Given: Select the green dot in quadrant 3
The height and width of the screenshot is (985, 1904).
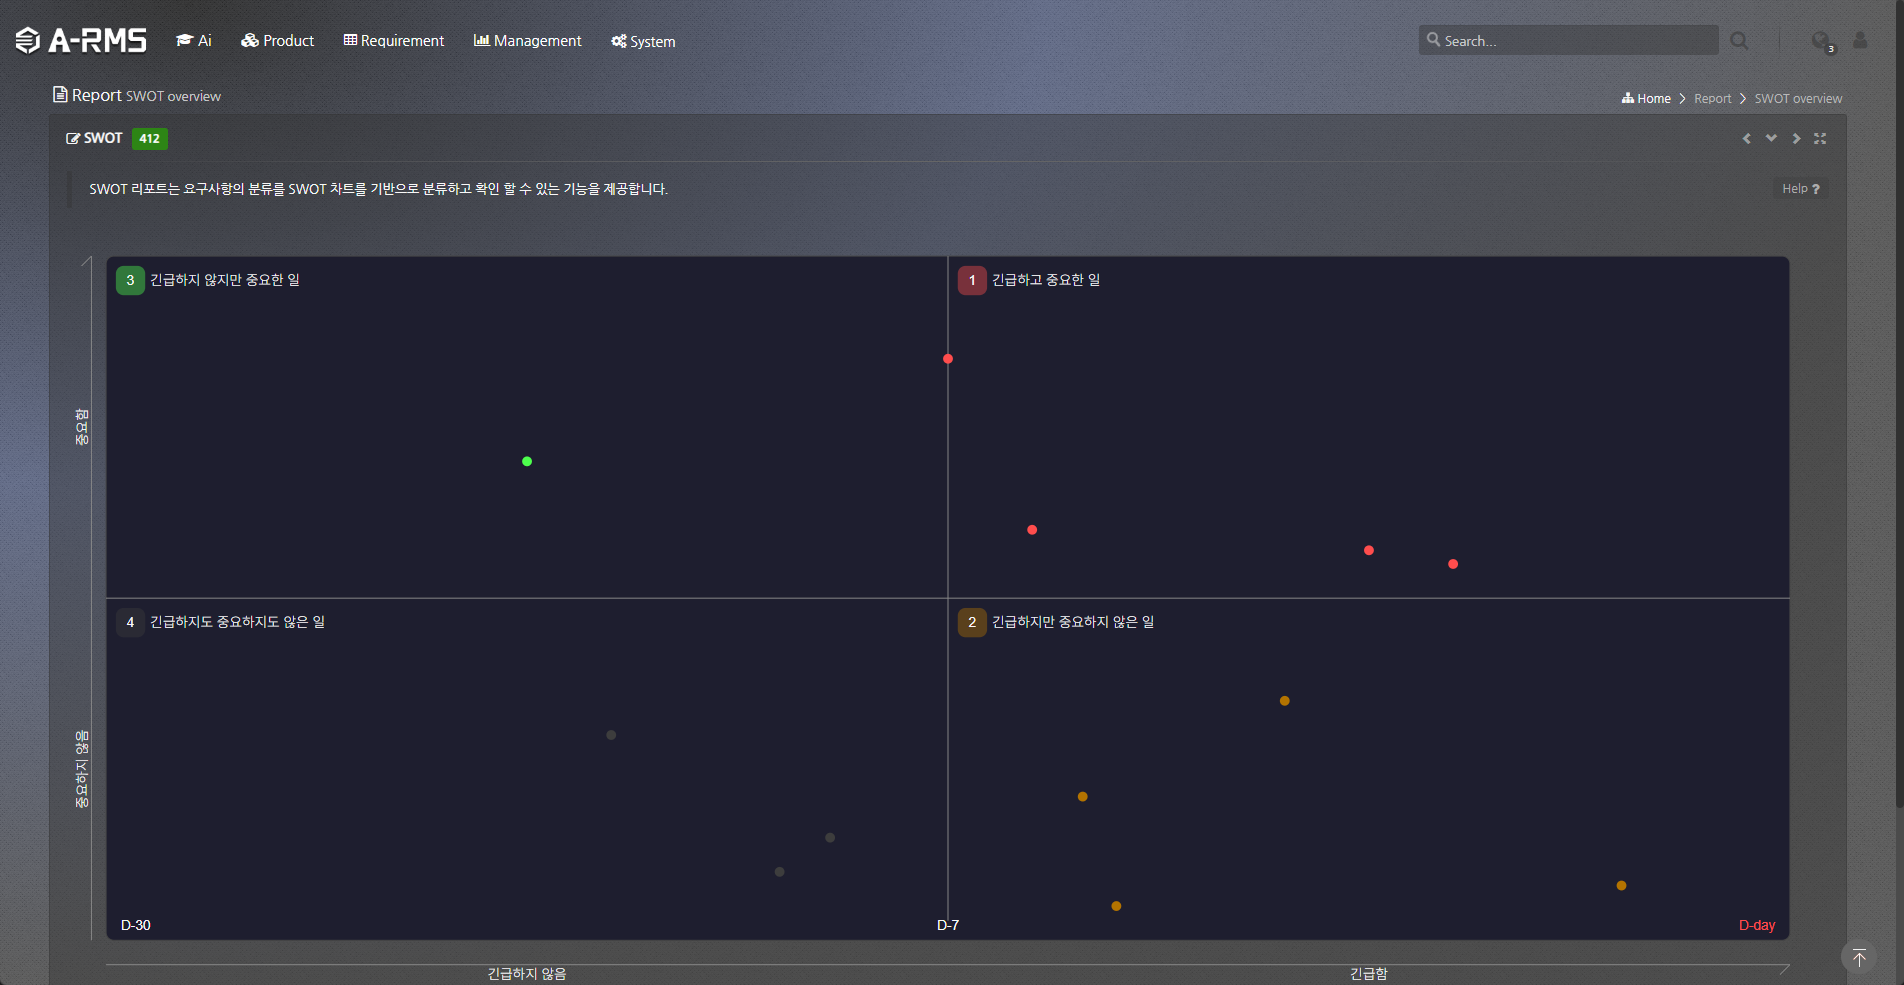Looking at the screenshot, I should click(x=527, y=461).
